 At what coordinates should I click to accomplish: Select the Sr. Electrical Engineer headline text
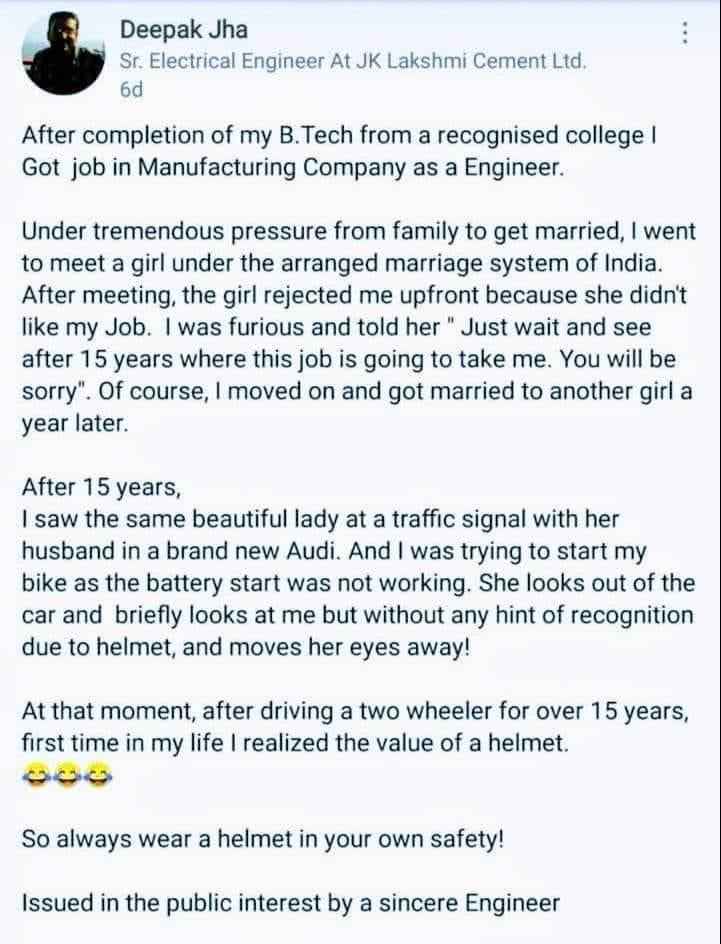click(353, 61)
